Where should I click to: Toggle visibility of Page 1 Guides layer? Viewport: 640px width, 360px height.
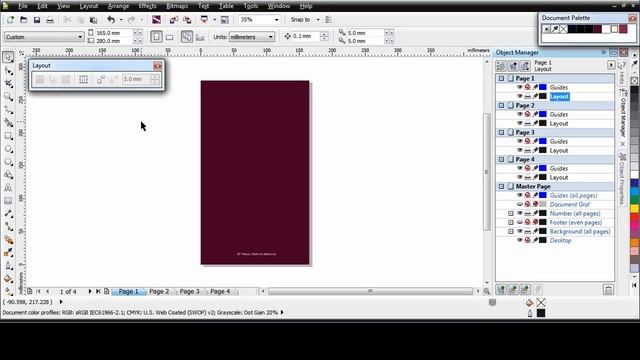click(x=520, y=87)
